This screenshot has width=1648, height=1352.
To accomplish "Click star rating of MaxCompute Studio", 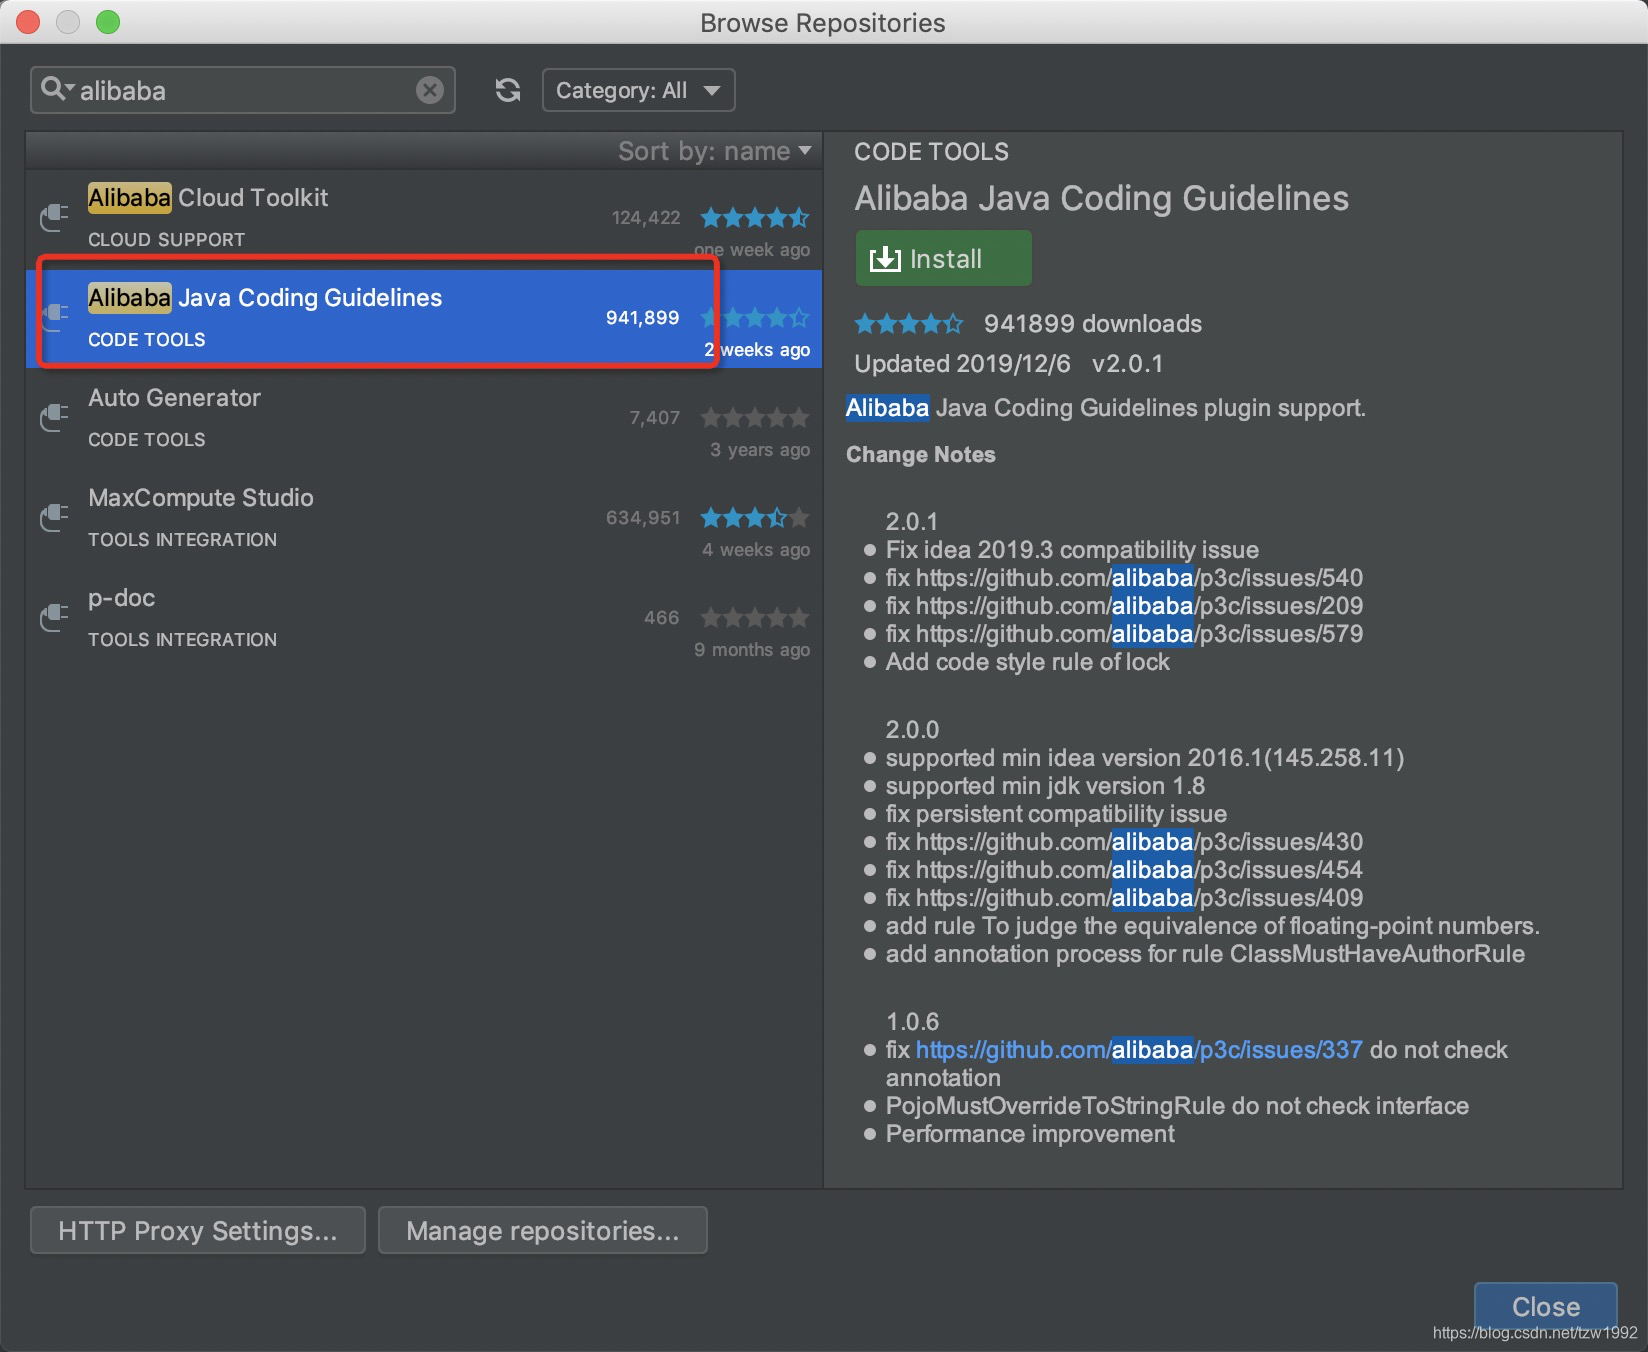I will tap(755, 517).
